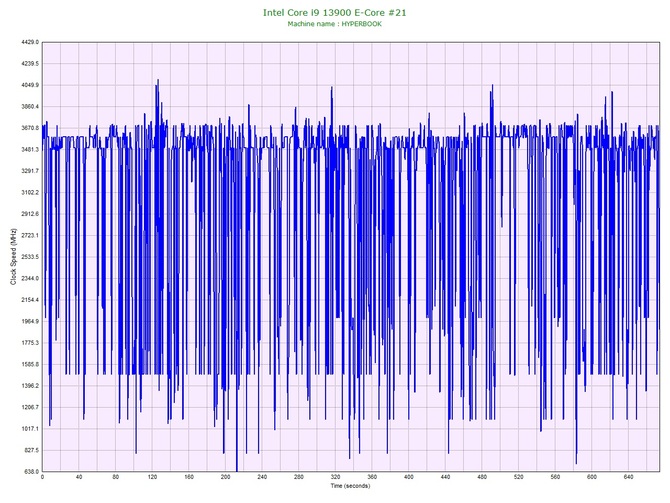Click the x-axis tick label '160'
The width and height of the screenshot is (670, 503).
189,477
